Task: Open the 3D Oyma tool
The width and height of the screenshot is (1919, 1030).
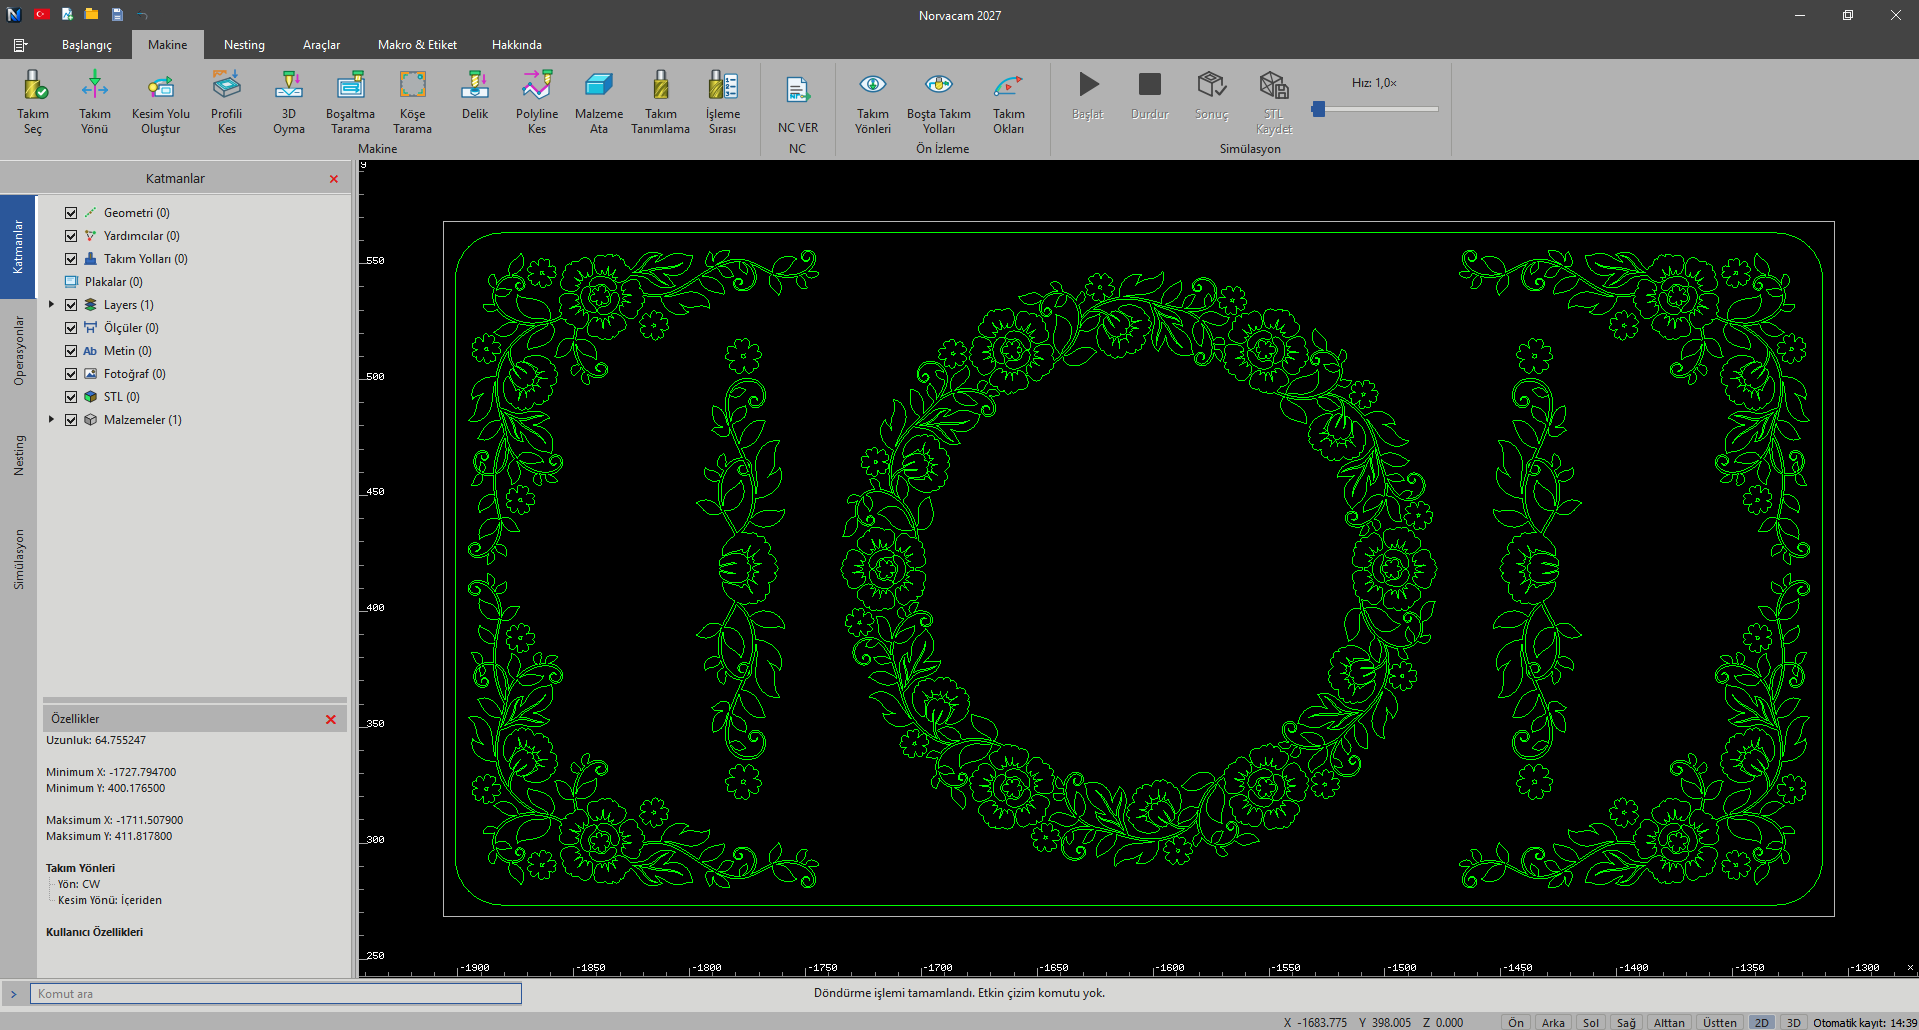Action: click(289, 102)
